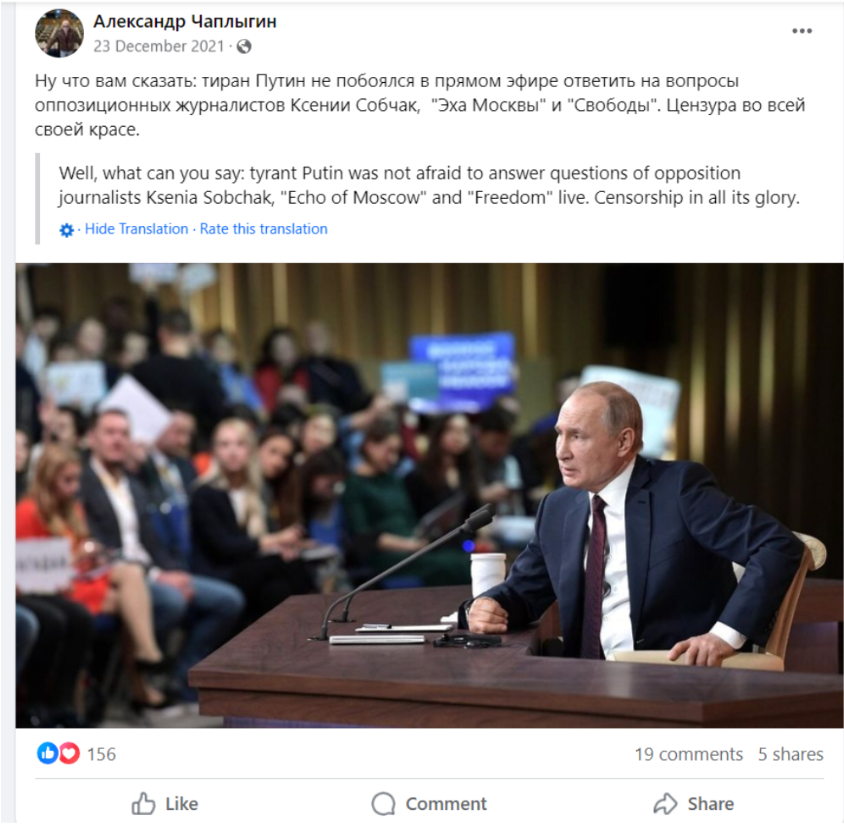Click the author's profile picture

point(59,33)
